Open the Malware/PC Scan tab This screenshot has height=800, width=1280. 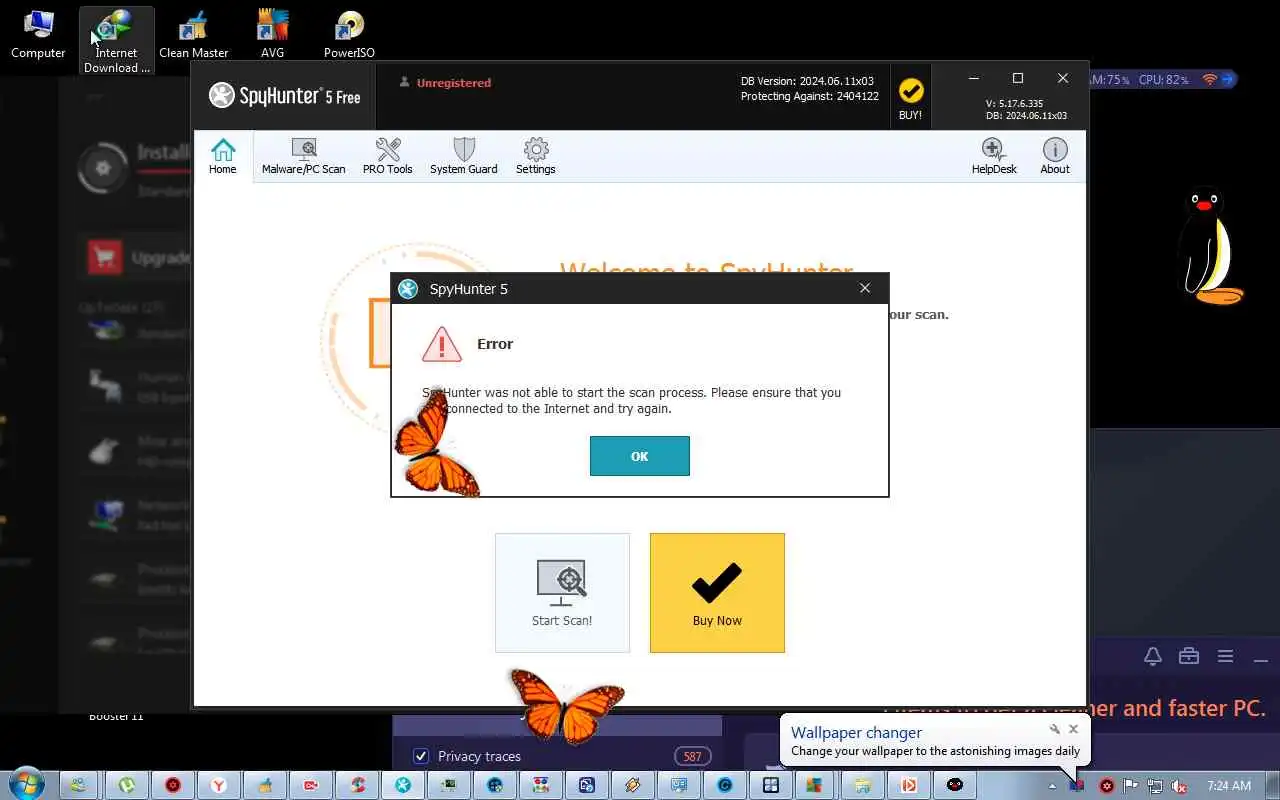point(303,156)
